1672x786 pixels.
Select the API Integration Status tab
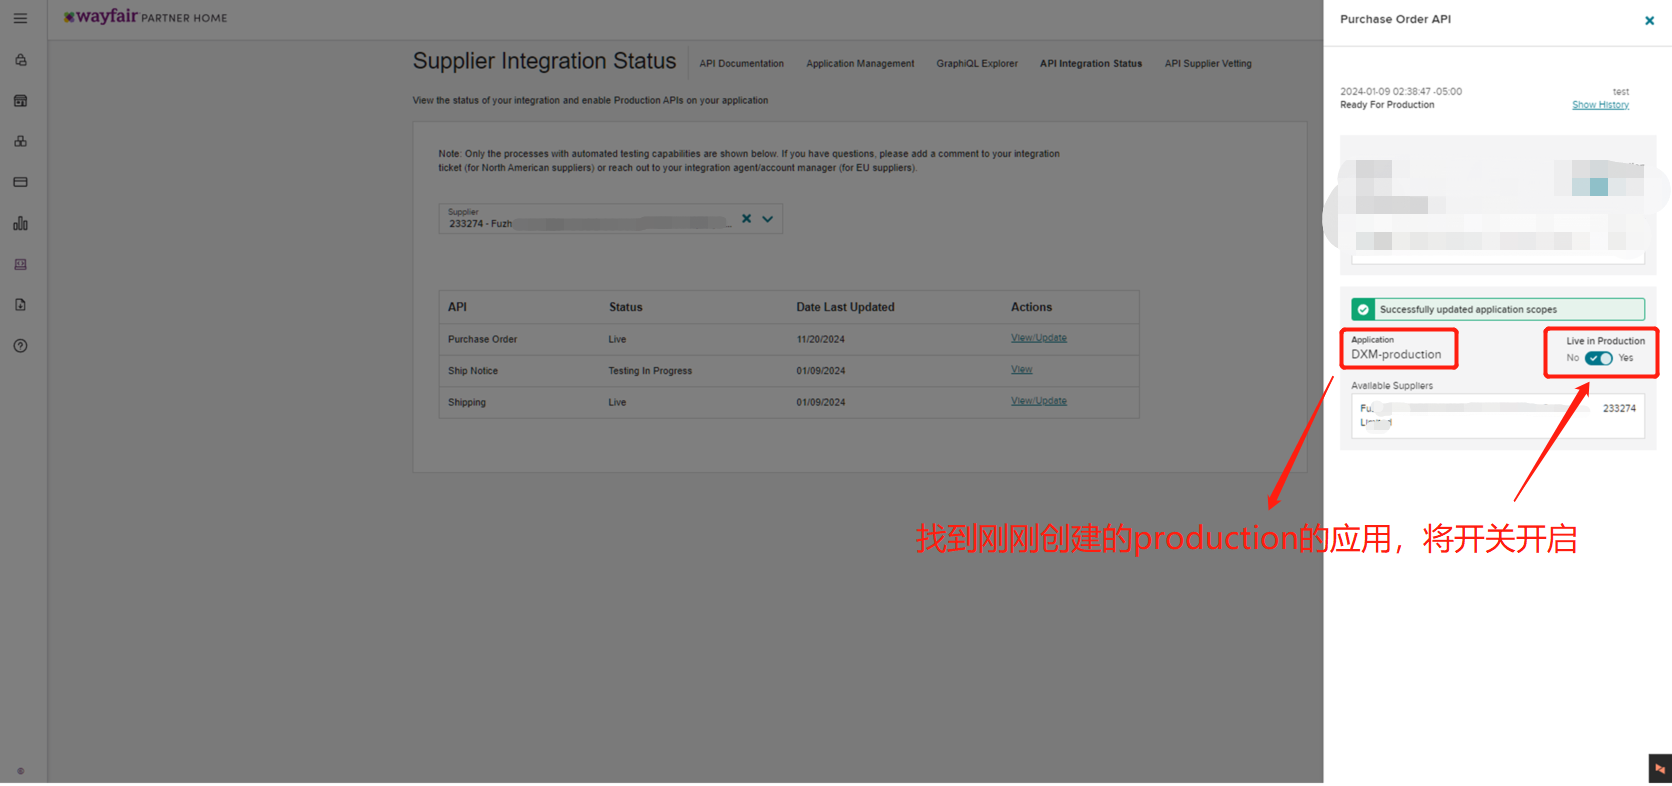tap(1090, 63)
